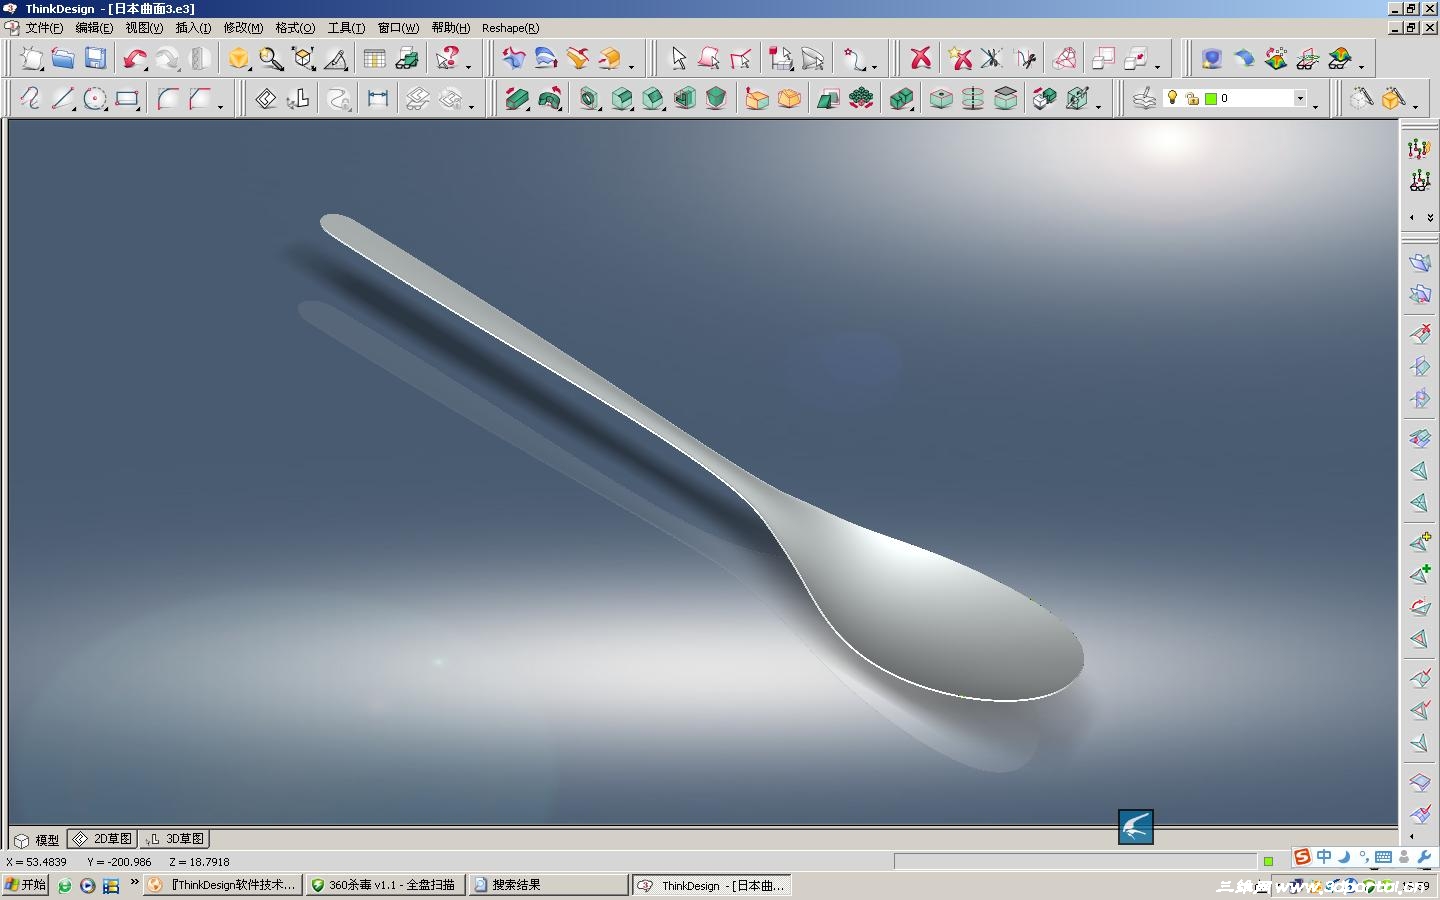The image size is (1440, 900).
Task: Open the 文件(F) menu
Action: tap(44, 28)
